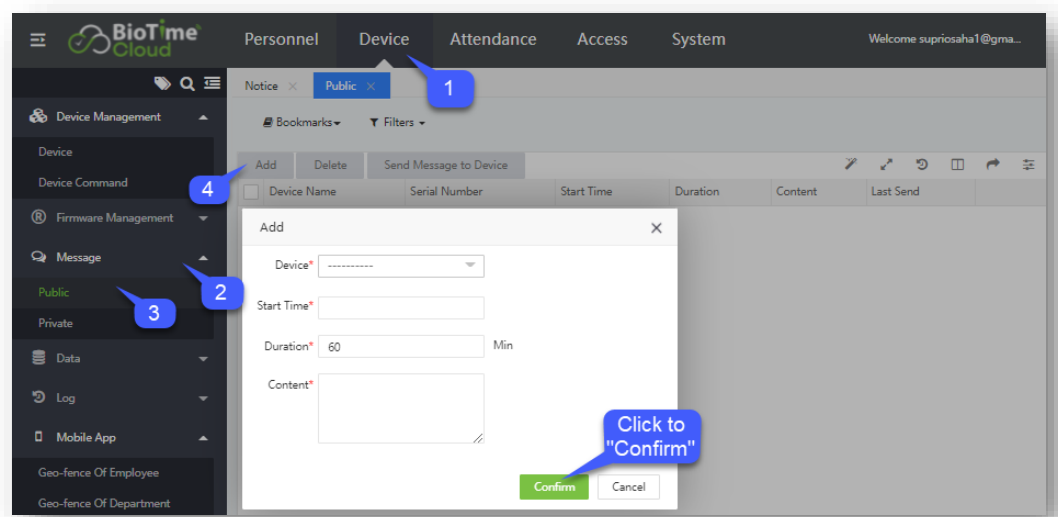Click the tags icon in sidebar header
Image resolution: width=1058 pixels, height=517 pixels.
pyautogui.click(x=163, y=84)
